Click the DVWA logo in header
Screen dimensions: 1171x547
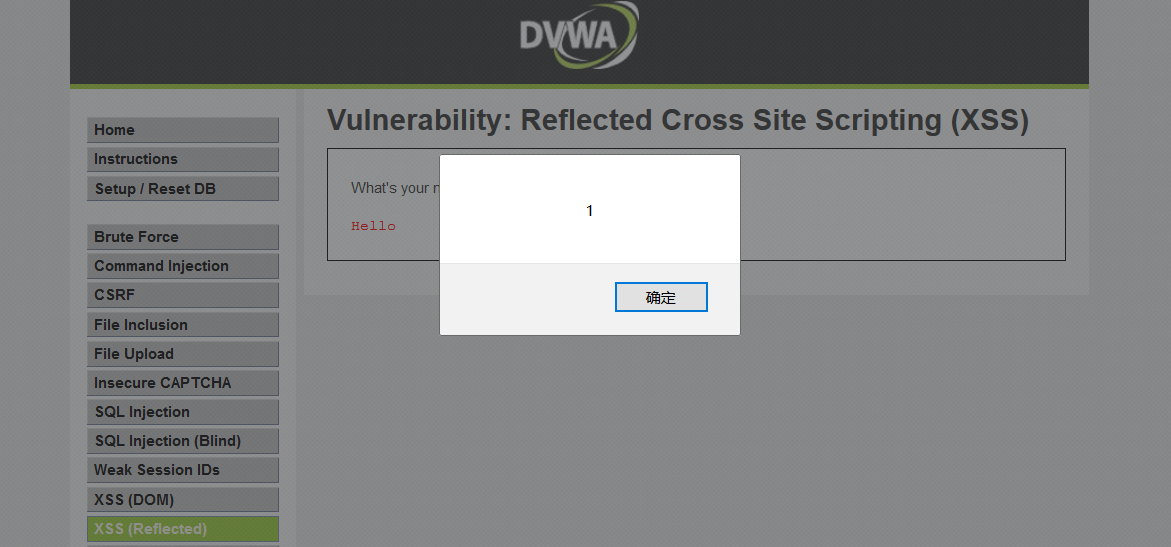point(580,34)
